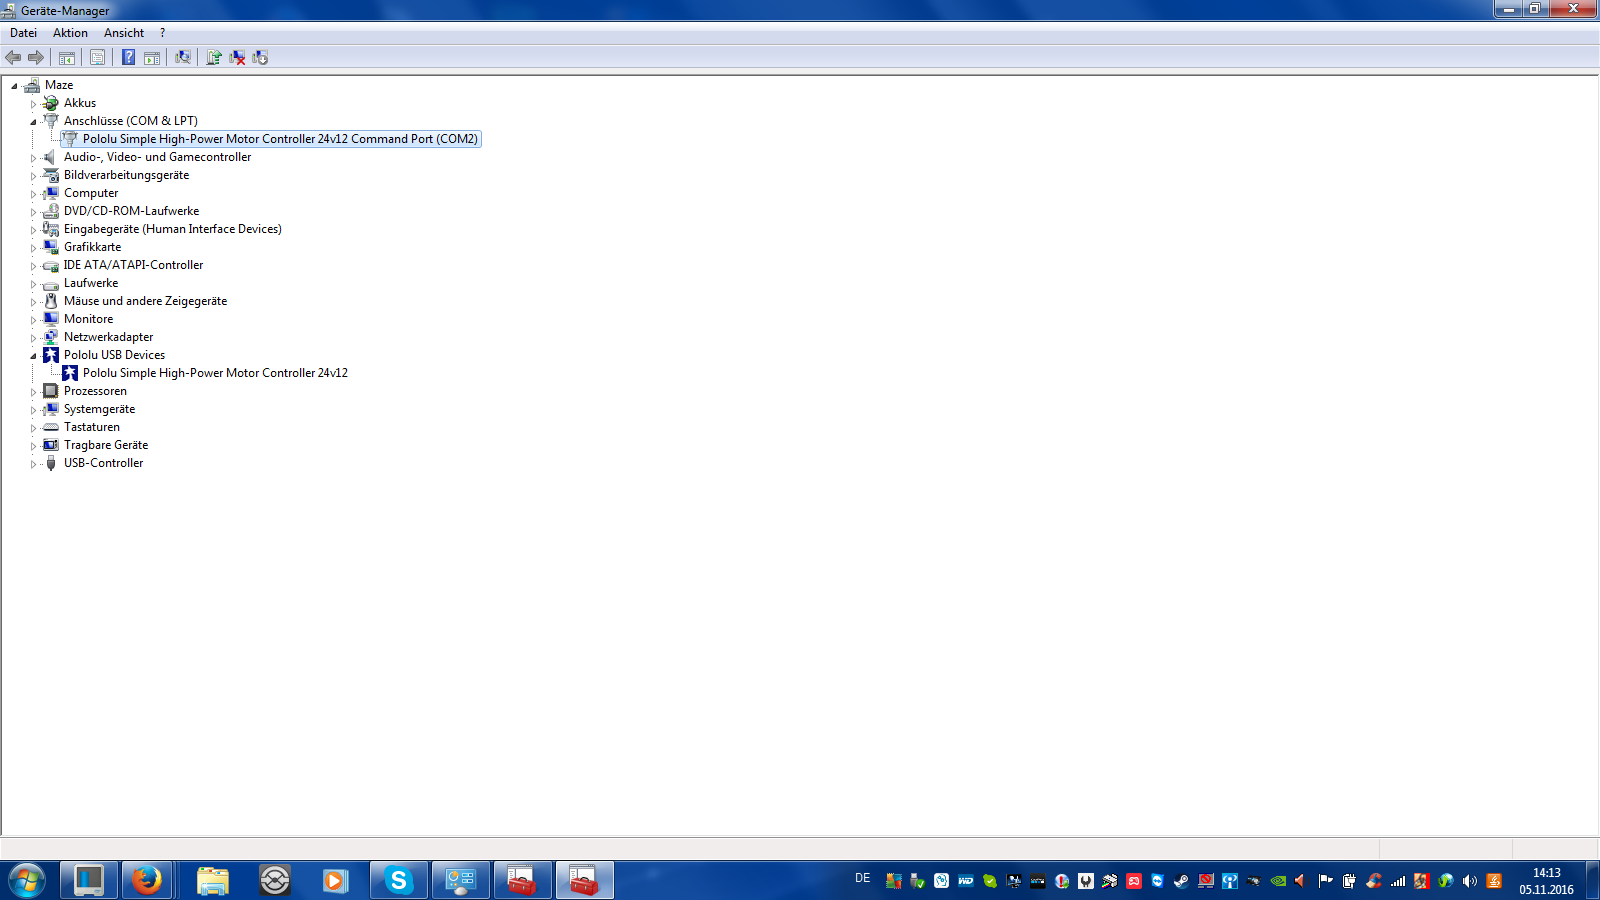Expand the Akkus category
The image size is (1600, 900).
(33, 104)
